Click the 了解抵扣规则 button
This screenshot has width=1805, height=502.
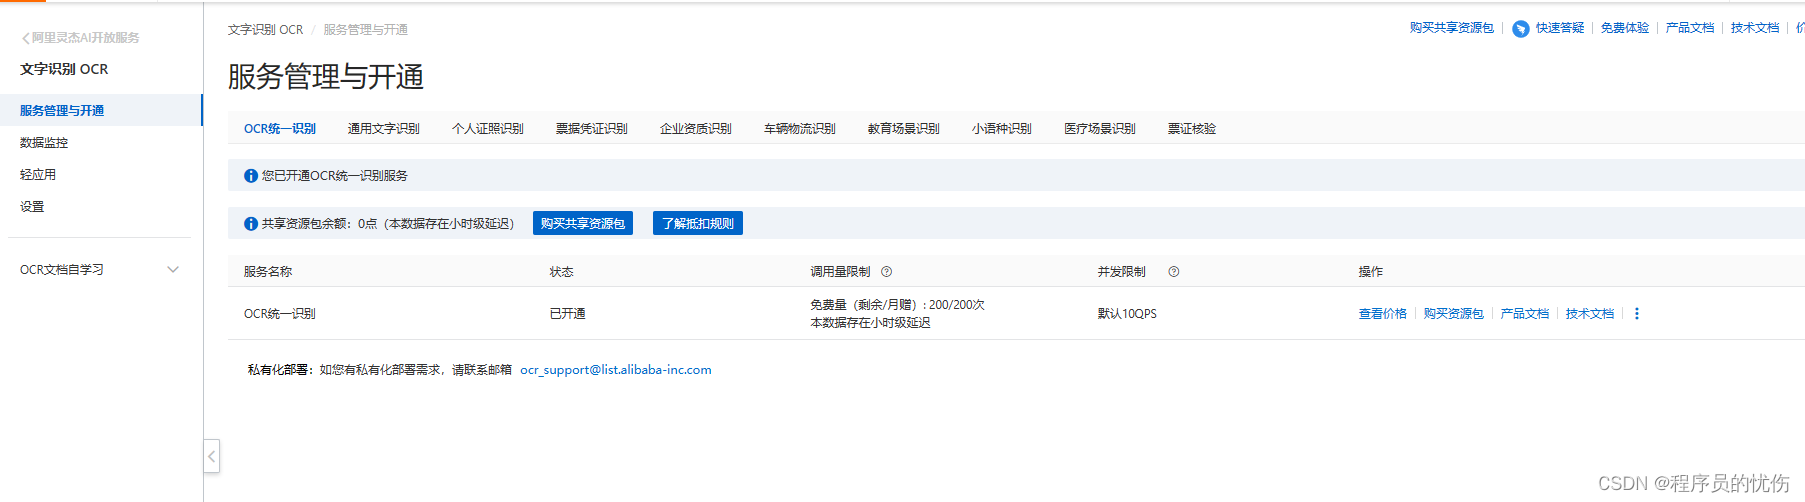pos(698,224)
